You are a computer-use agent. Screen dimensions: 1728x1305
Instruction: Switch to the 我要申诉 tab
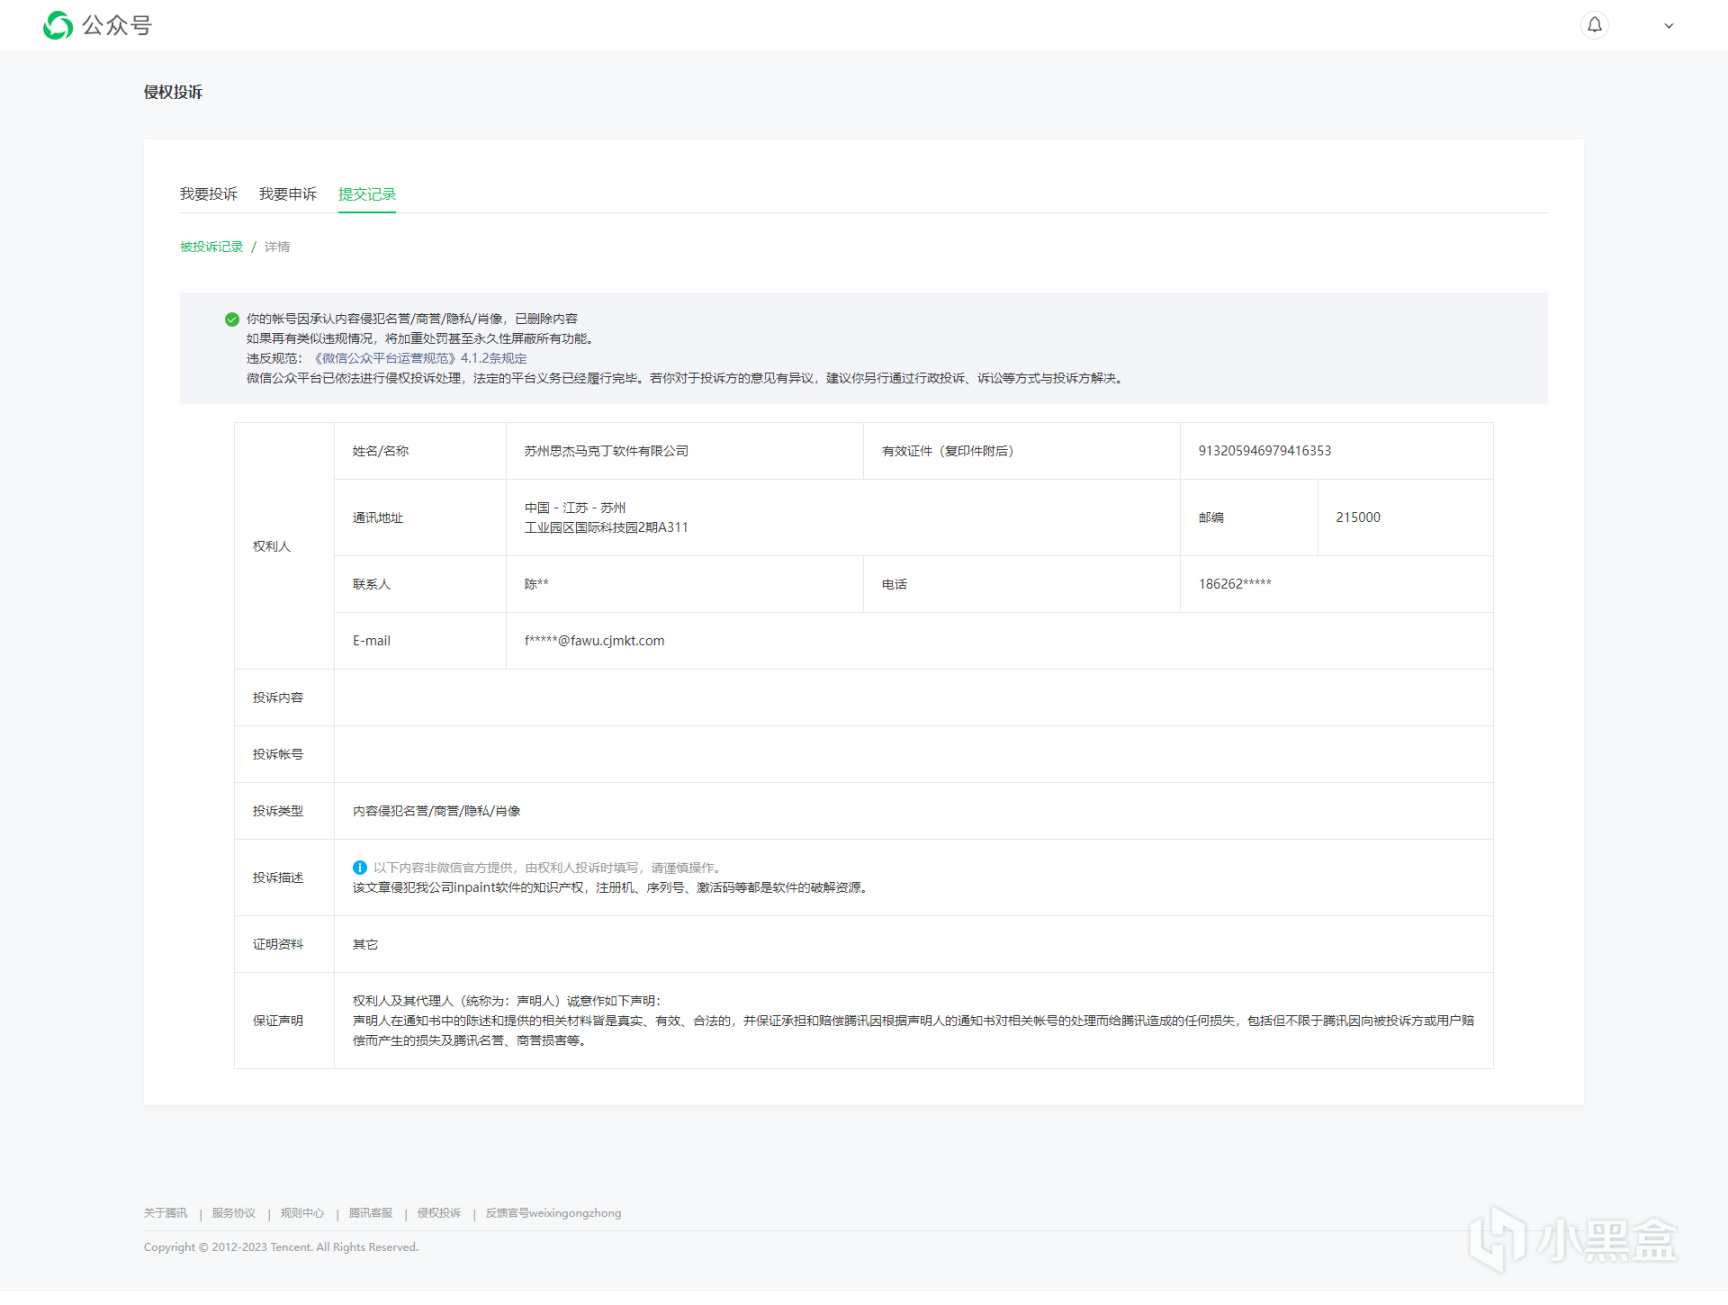coord(288,194)
